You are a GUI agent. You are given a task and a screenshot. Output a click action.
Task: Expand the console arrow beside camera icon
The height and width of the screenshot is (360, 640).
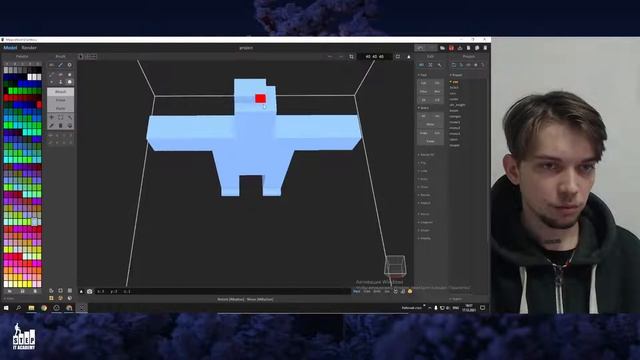click(x=81, y=291)
